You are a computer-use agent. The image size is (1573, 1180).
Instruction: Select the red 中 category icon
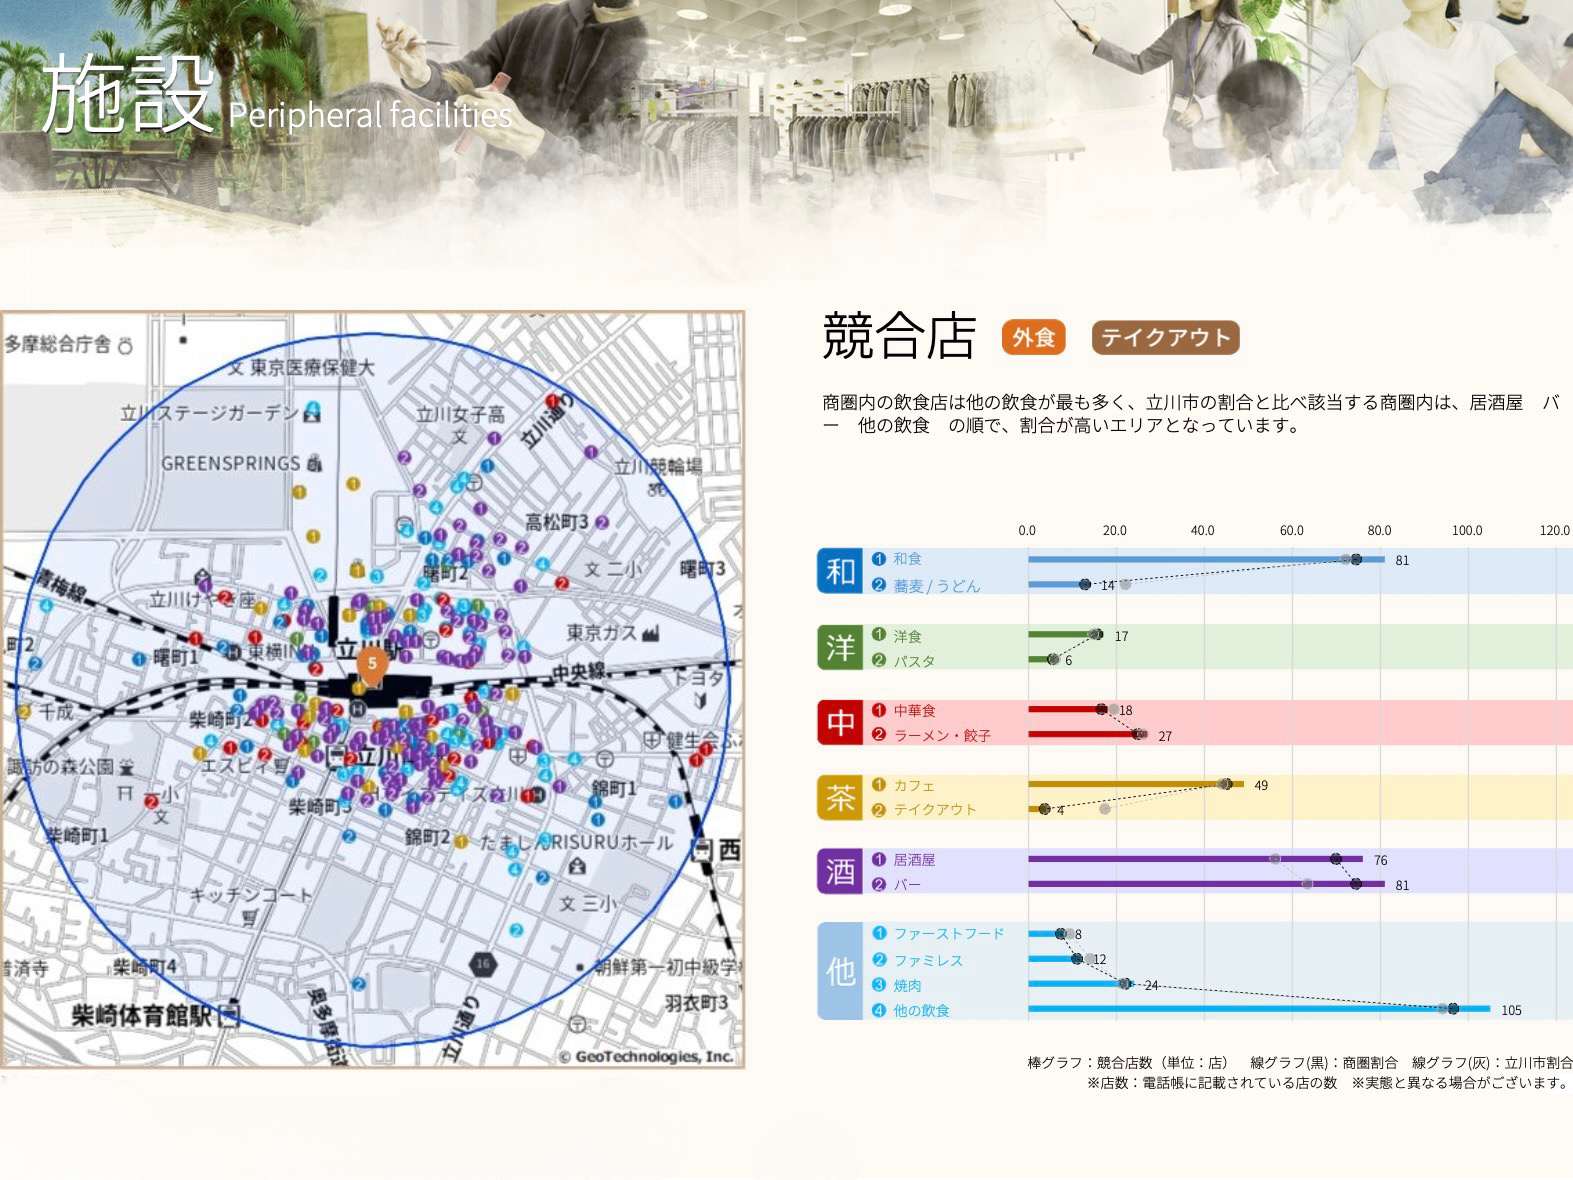point(839,722)
